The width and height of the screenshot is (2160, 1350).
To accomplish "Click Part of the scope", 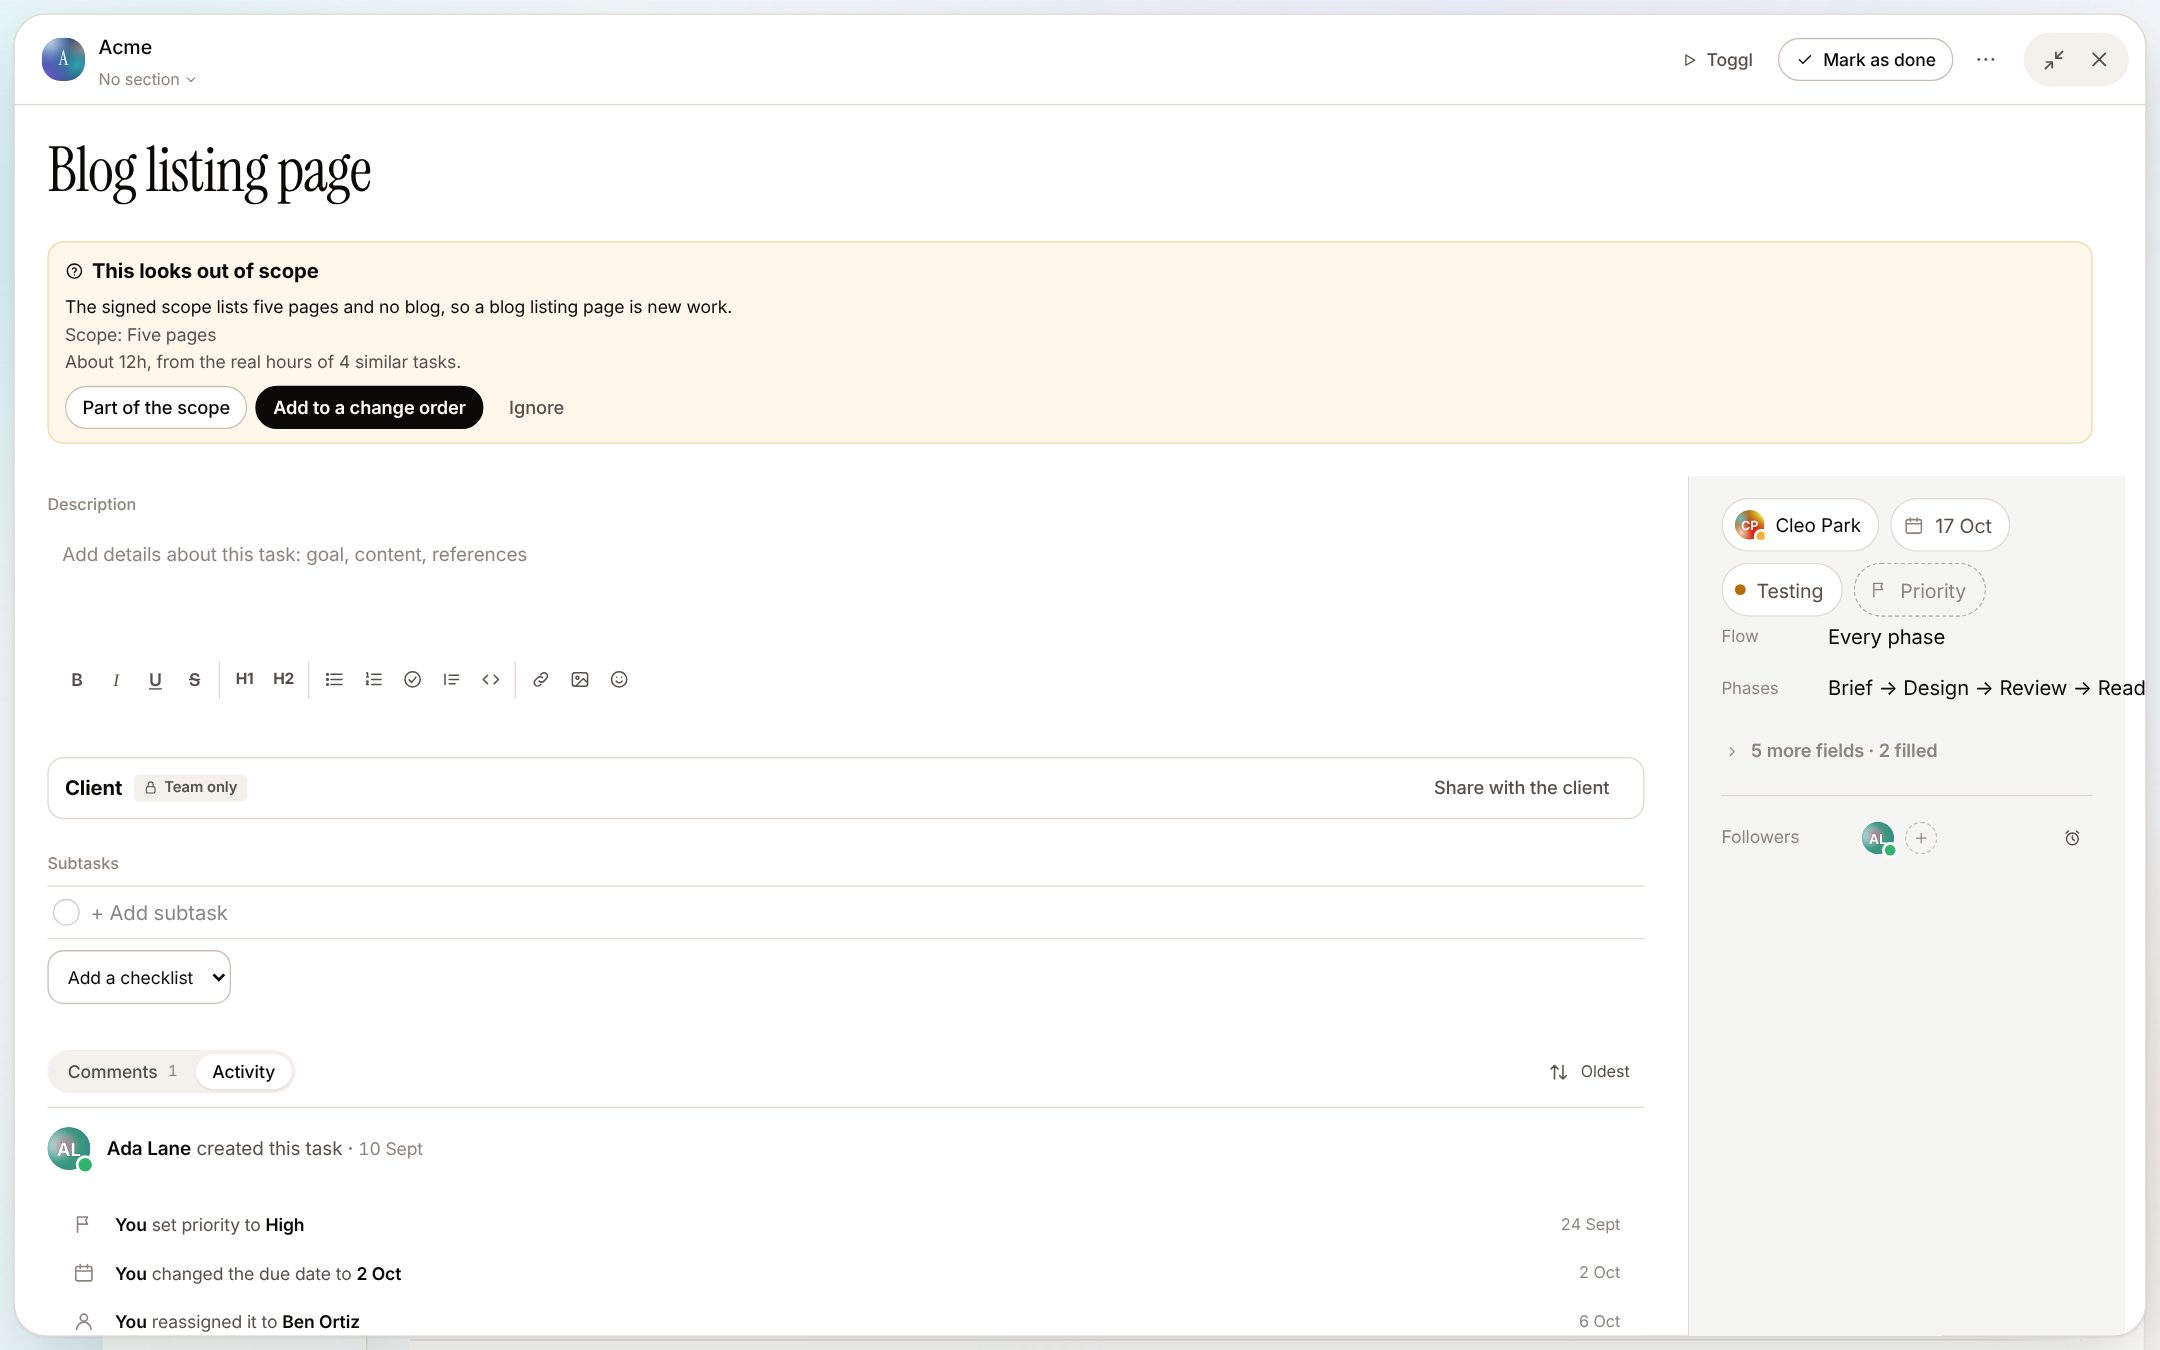I will coord(156,408).
